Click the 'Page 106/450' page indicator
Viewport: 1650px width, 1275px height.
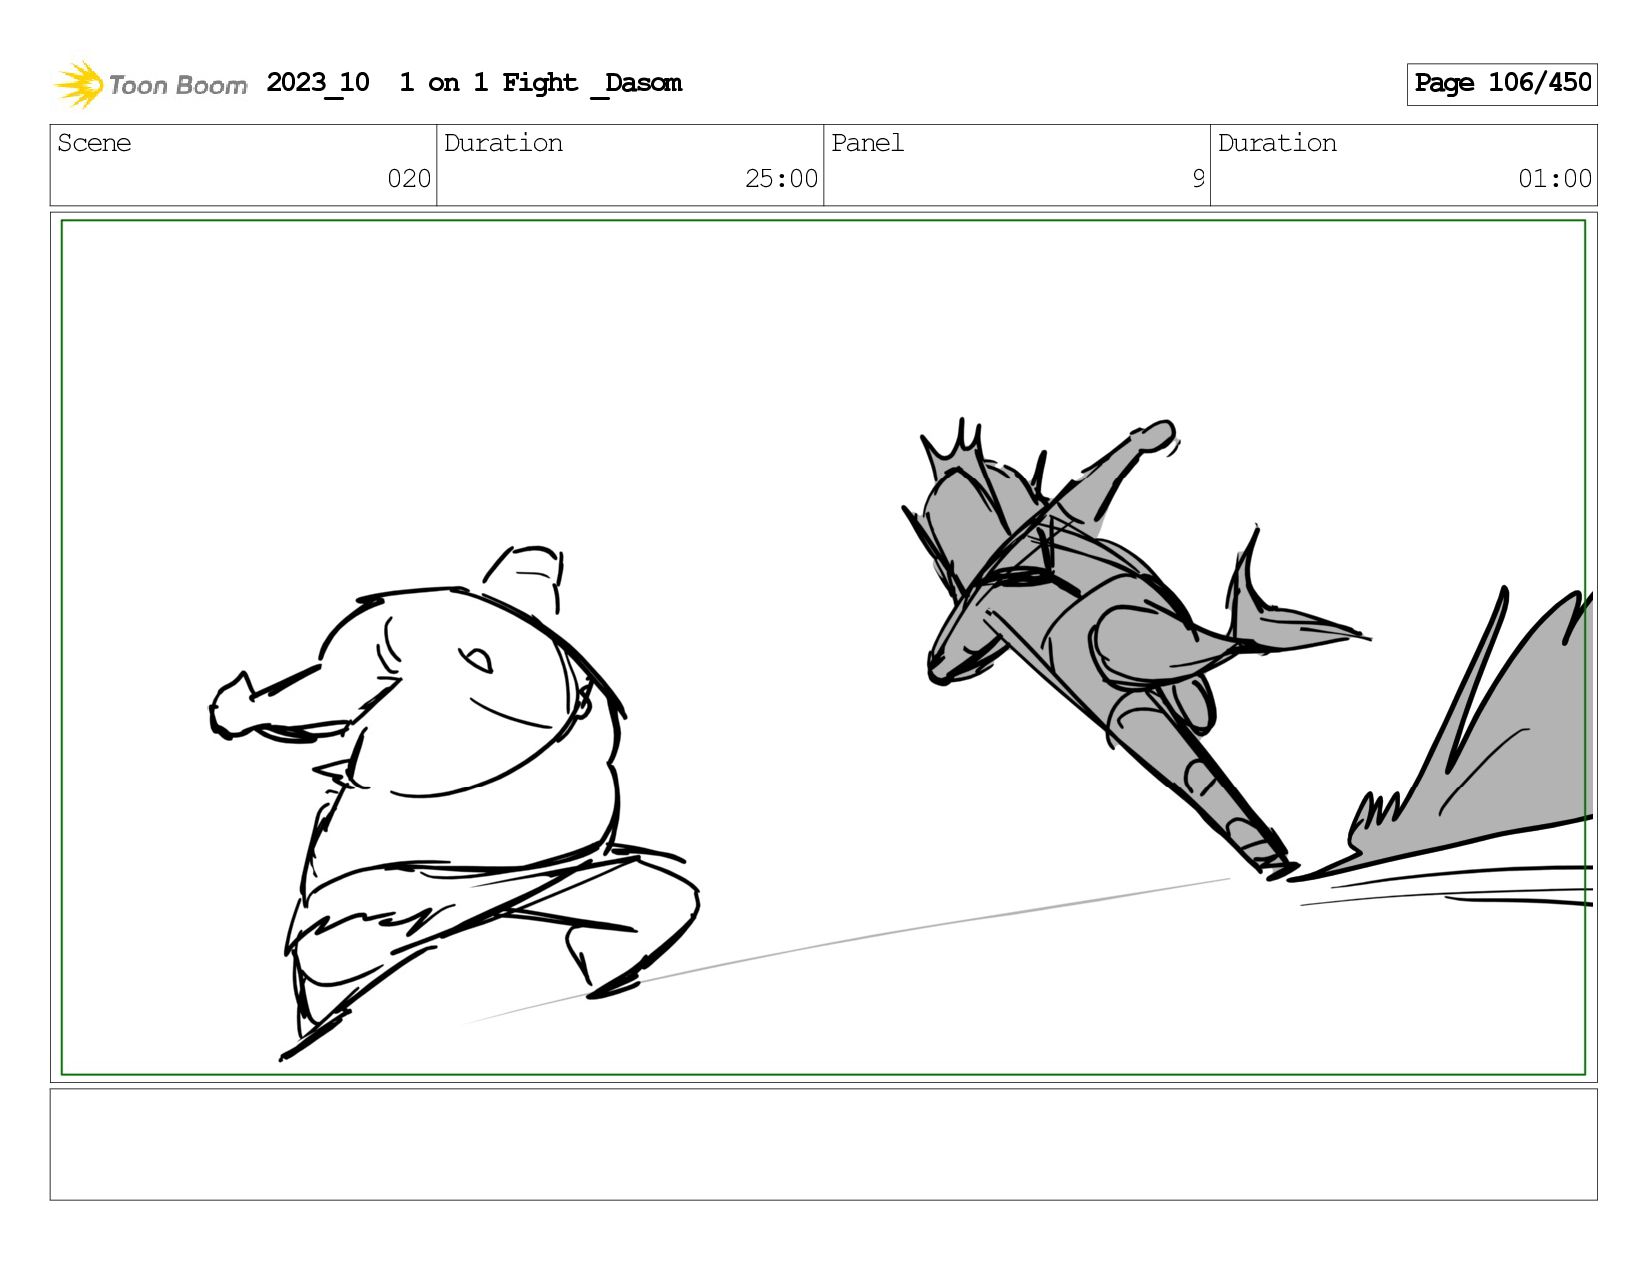click(x=1502, y=84)
